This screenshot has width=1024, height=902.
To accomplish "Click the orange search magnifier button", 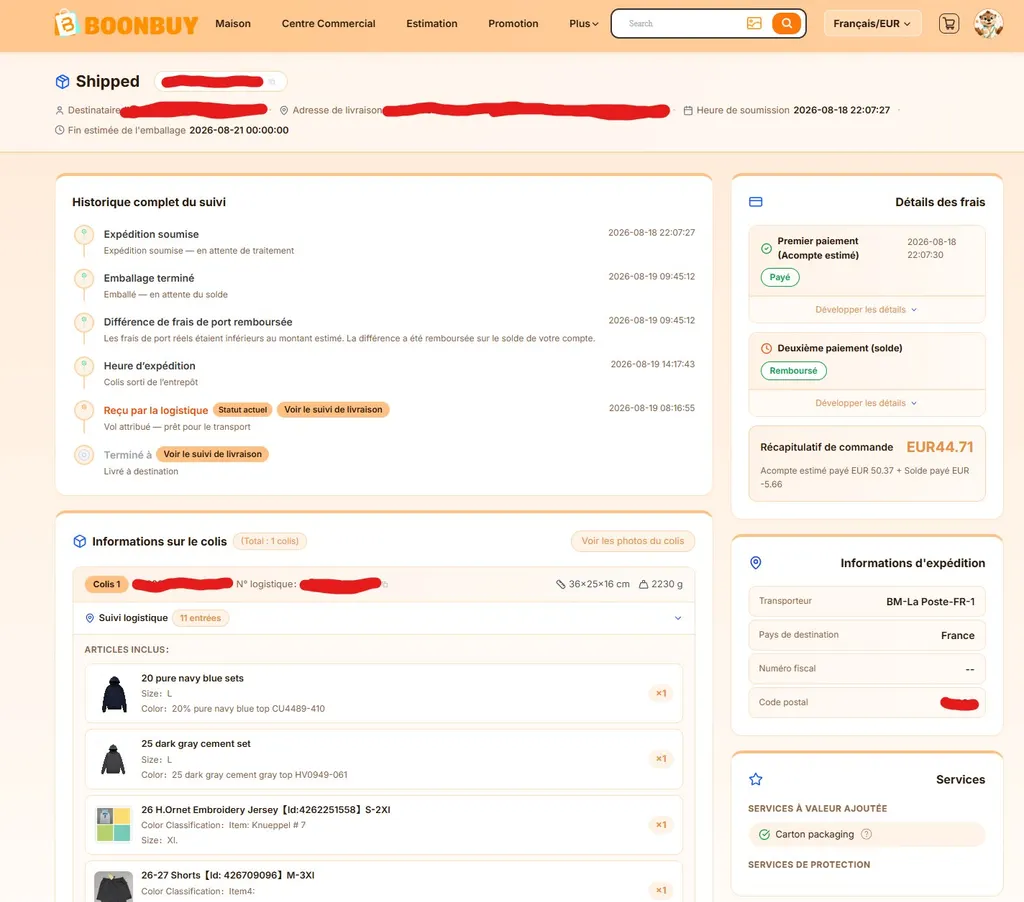I will pyautogui.click(x=786, y=24).
